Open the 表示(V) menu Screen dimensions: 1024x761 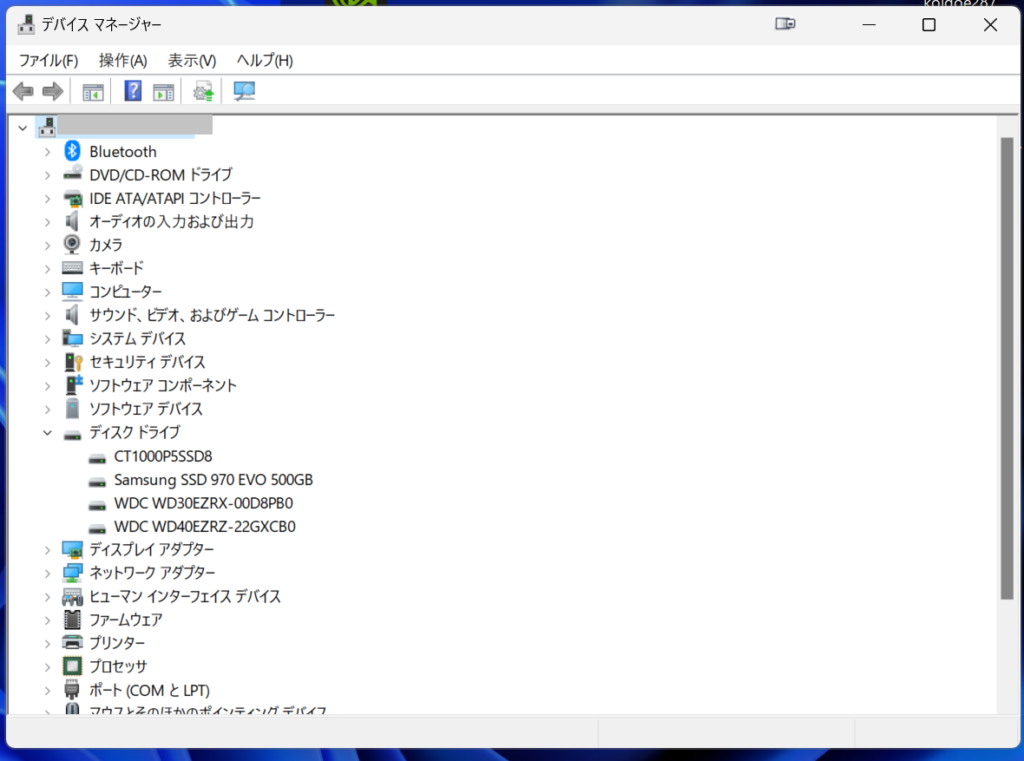point(192,61)
